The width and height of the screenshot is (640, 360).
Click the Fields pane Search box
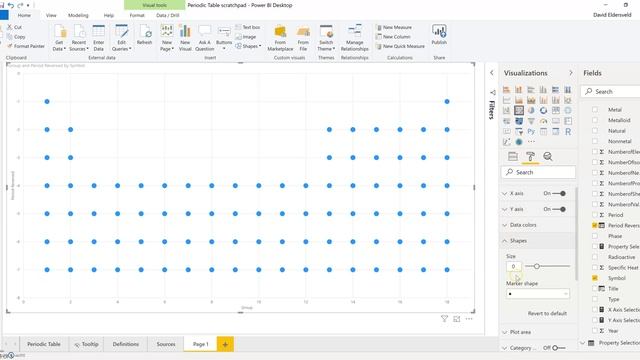pyautogui.click(x=611, y=91)
